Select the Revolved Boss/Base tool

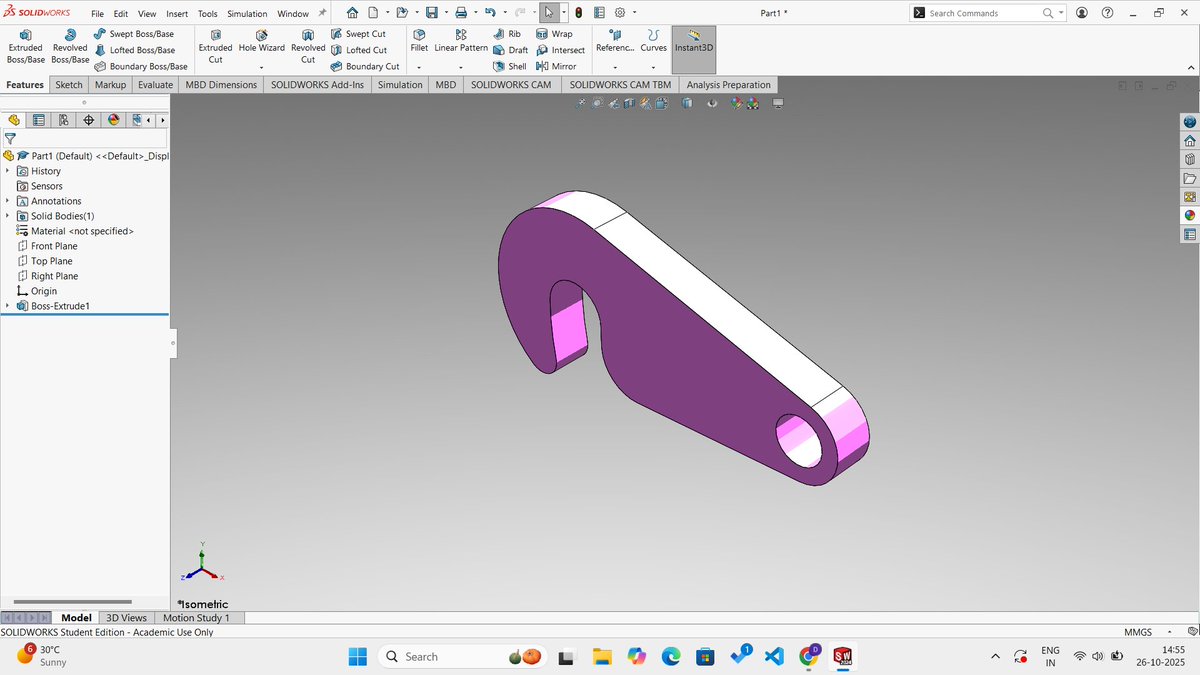tap(70, 48)
